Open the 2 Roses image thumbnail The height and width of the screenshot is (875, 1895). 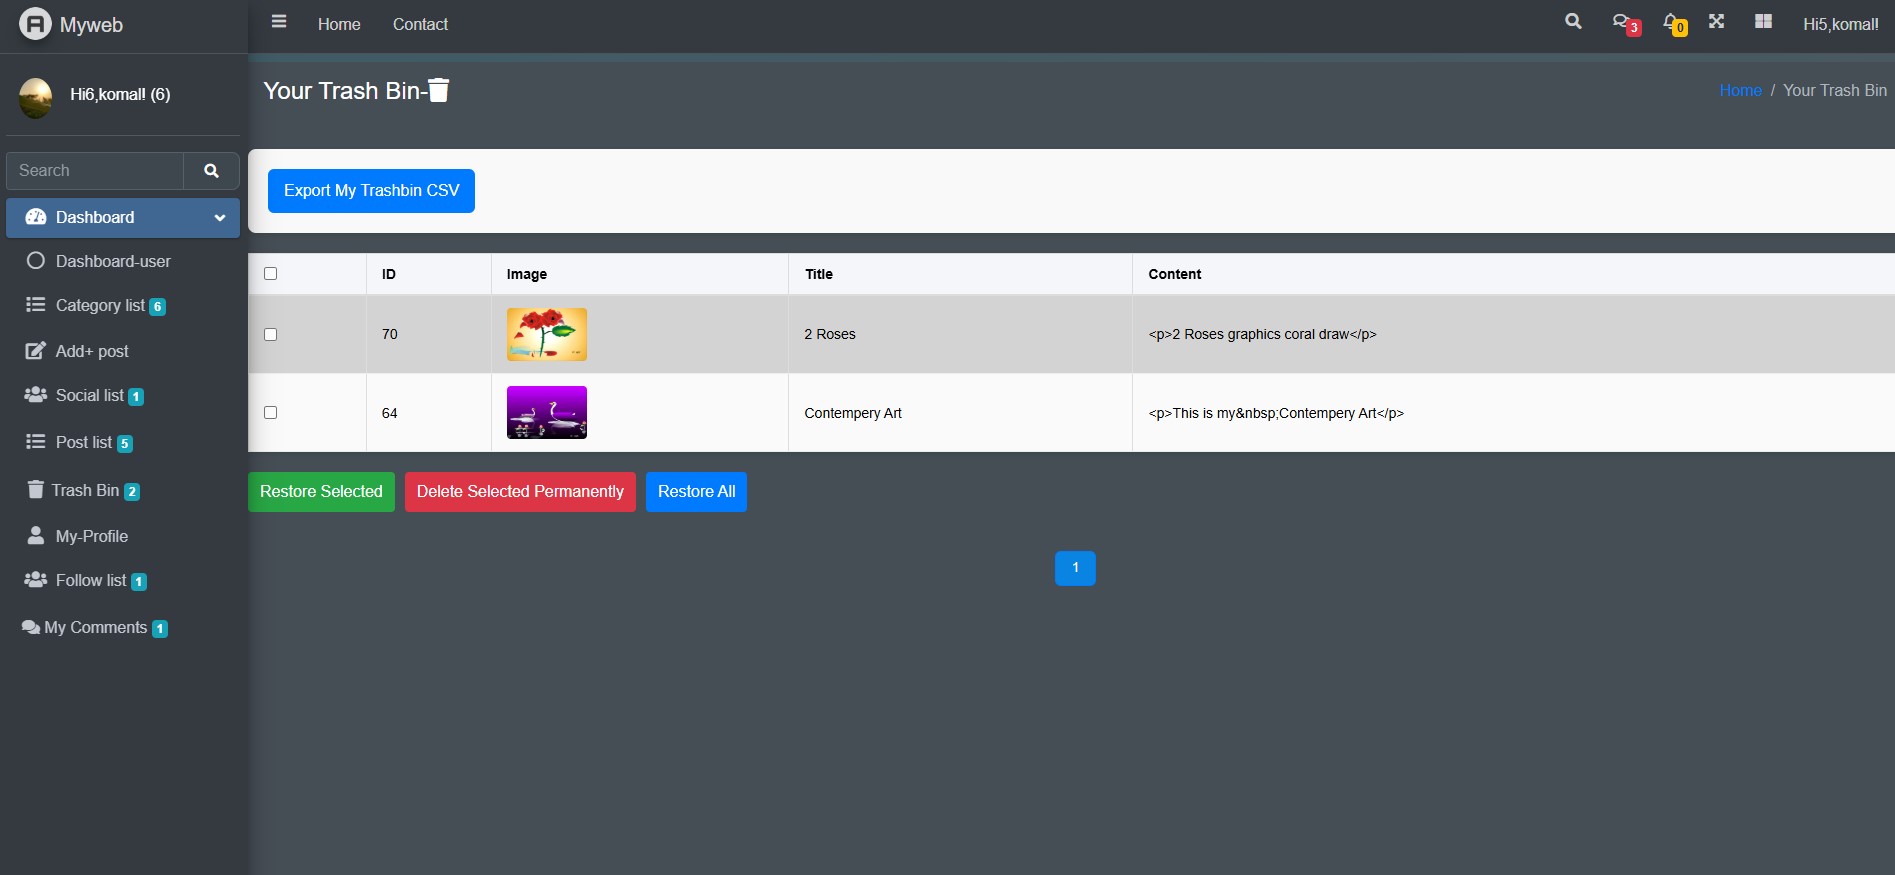click(547, 334)
